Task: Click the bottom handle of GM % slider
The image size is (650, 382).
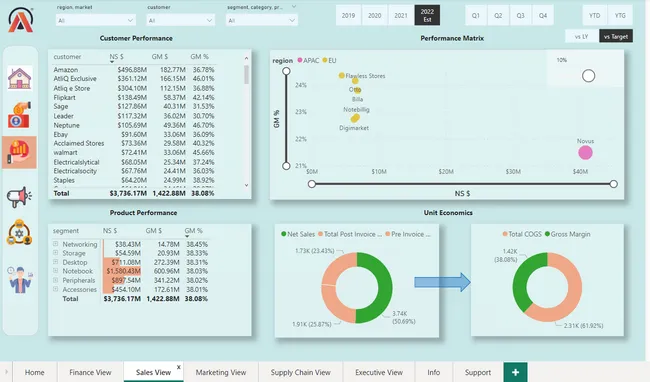Action: pyautogui.click(x=286, y=166)
